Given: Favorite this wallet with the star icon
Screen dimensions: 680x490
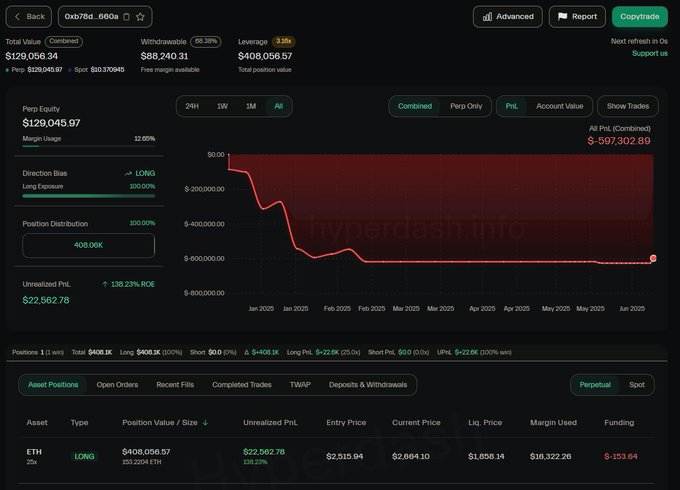Looking at the screenshot, I should (x=140, y=17).
